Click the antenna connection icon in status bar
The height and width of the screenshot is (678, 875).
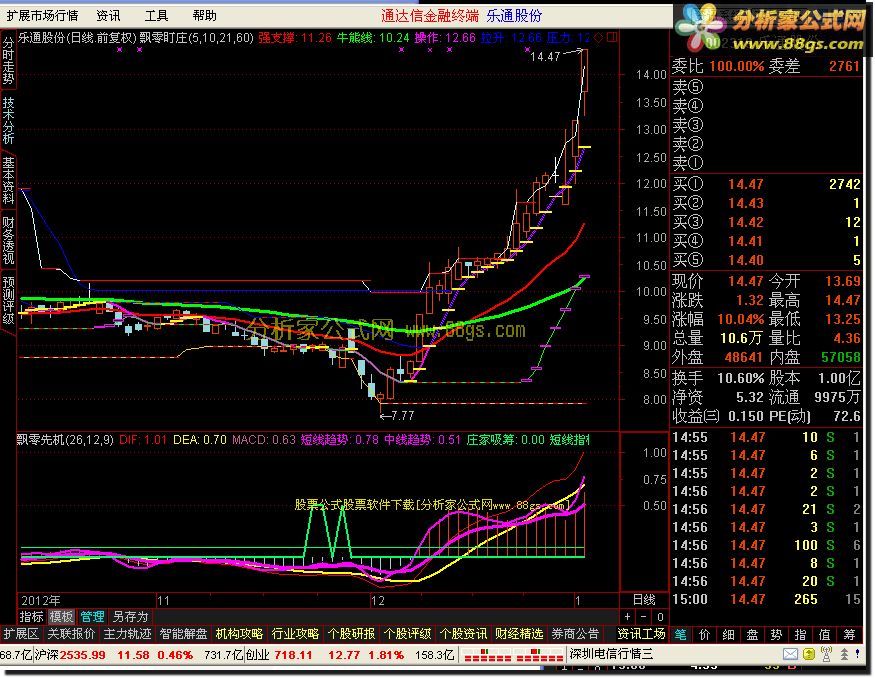pyautogui.click(x=826, y=654)
